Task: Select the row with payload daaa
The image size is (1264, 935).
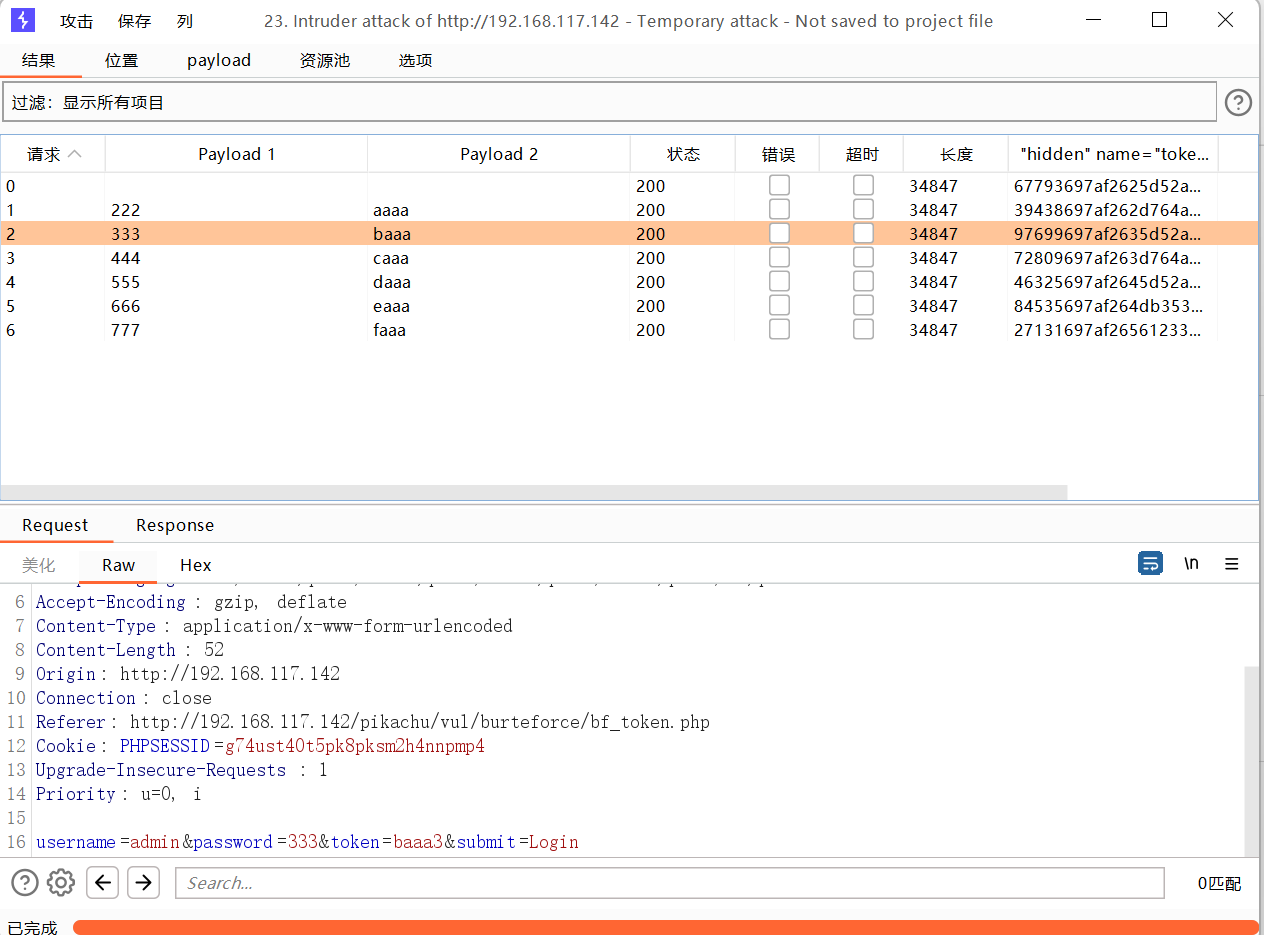Action: (629, 282)
